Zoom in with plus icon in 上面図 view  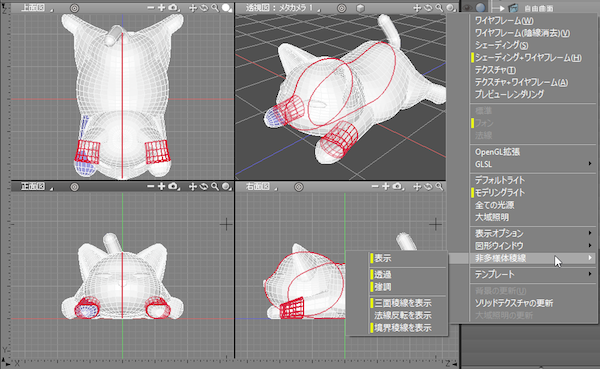pyautogui.click(x=161, y=8)
